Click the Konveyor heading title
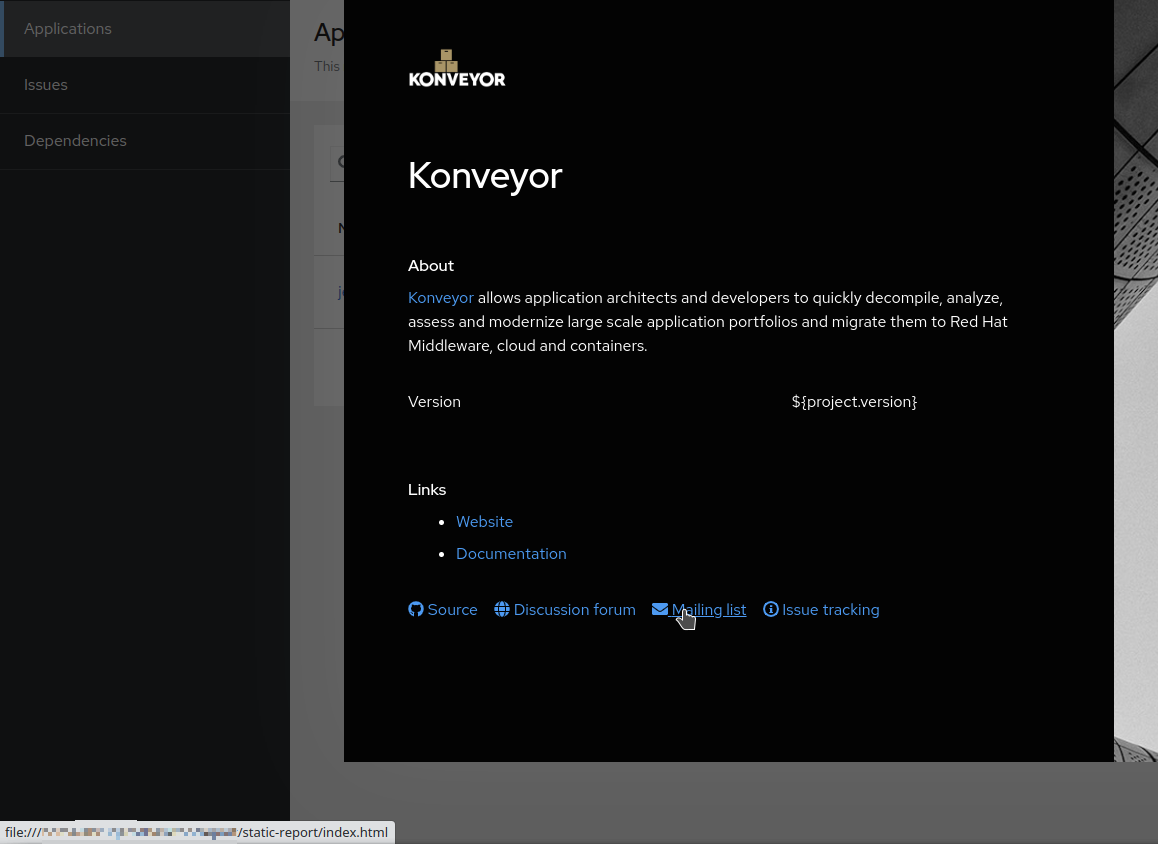The height and width of the screenshot is (844, 1158). pyautogui.click(x=484, y=176)
